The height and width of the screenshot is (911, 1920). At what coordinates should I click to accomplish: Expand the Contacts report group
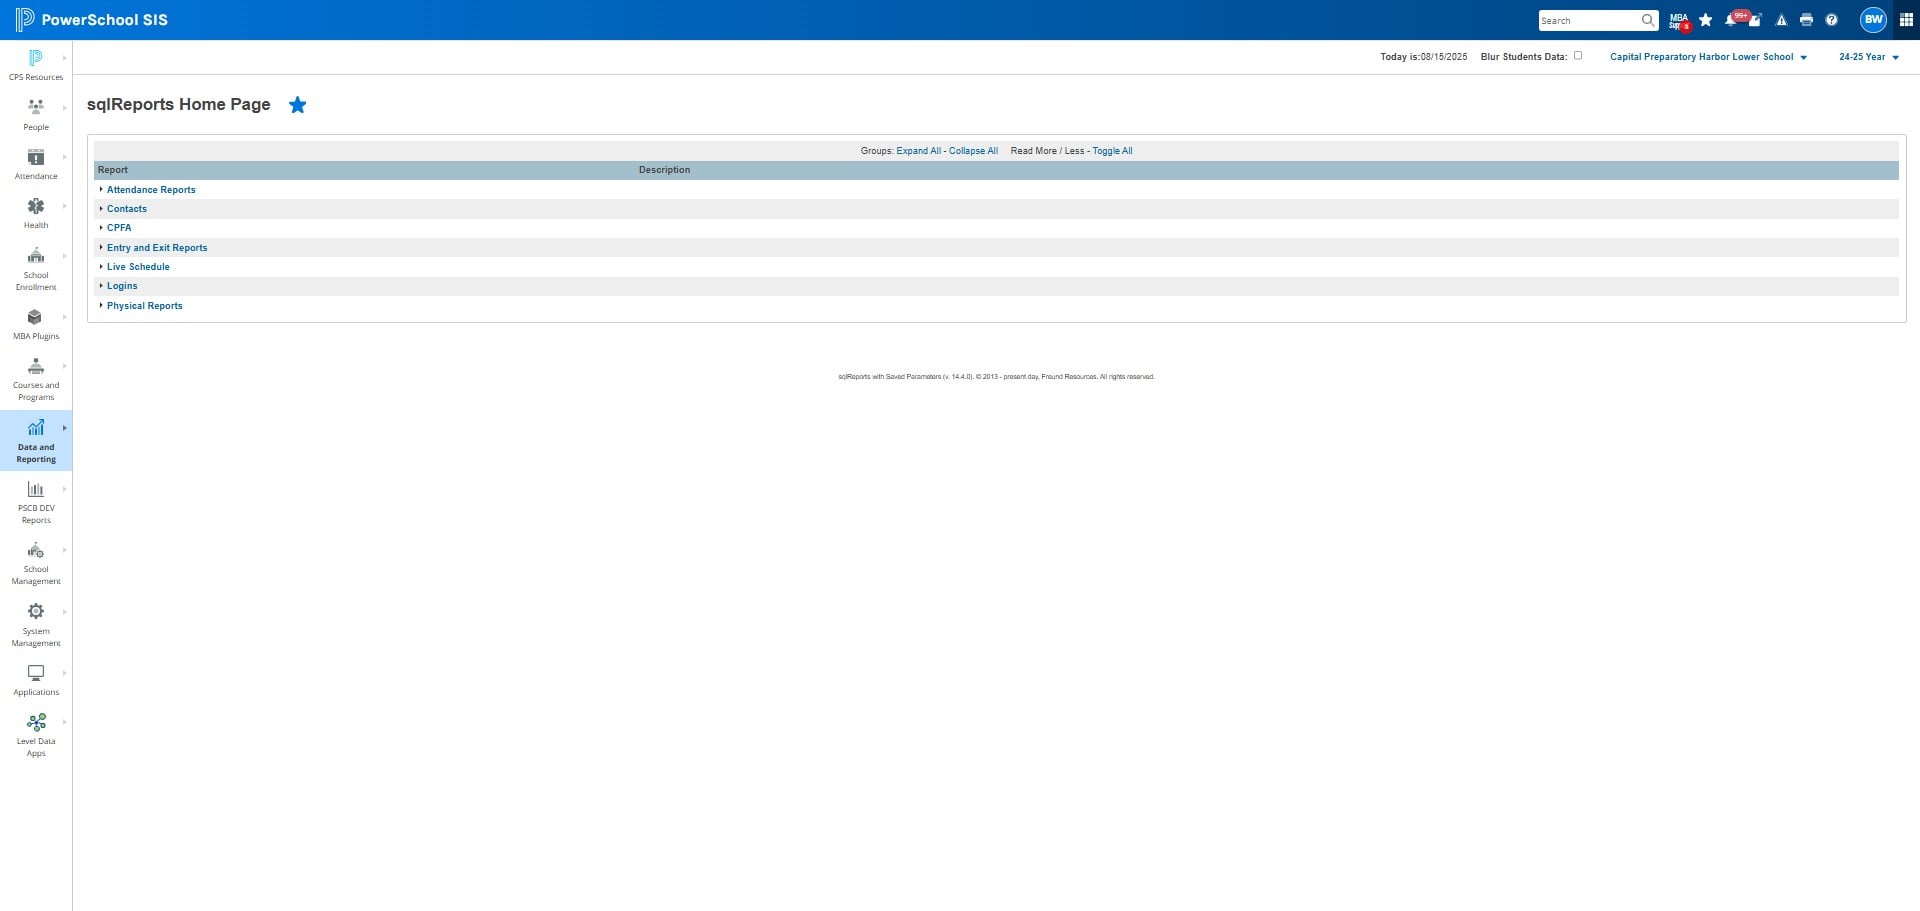tap(126, 209)
